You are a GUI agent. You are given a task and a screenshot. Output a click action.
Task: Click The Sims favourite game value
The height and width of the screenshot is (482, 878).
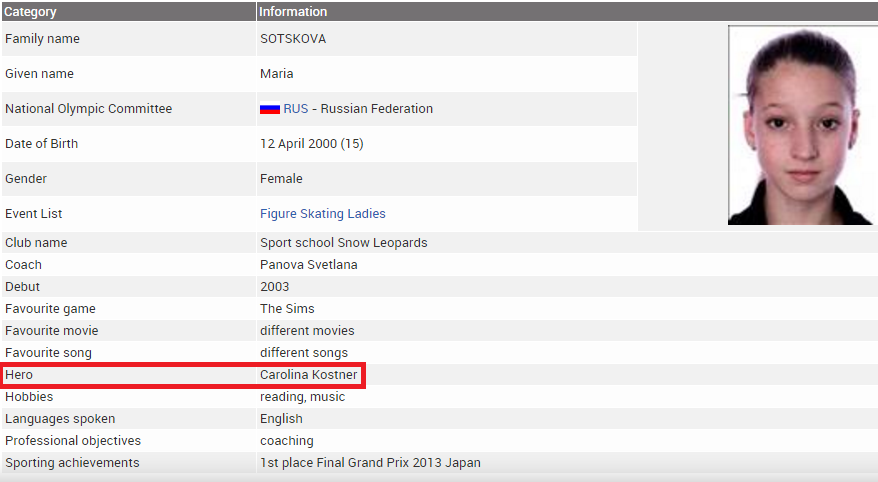pyautogui.click(x=287, y=309)
